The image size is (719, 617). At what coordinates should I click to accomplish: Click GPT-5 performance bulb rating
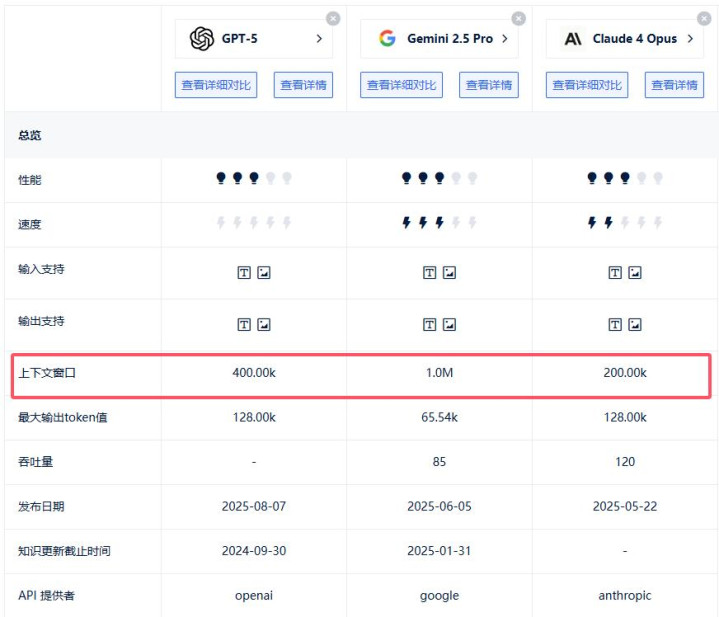coord(254,178)
